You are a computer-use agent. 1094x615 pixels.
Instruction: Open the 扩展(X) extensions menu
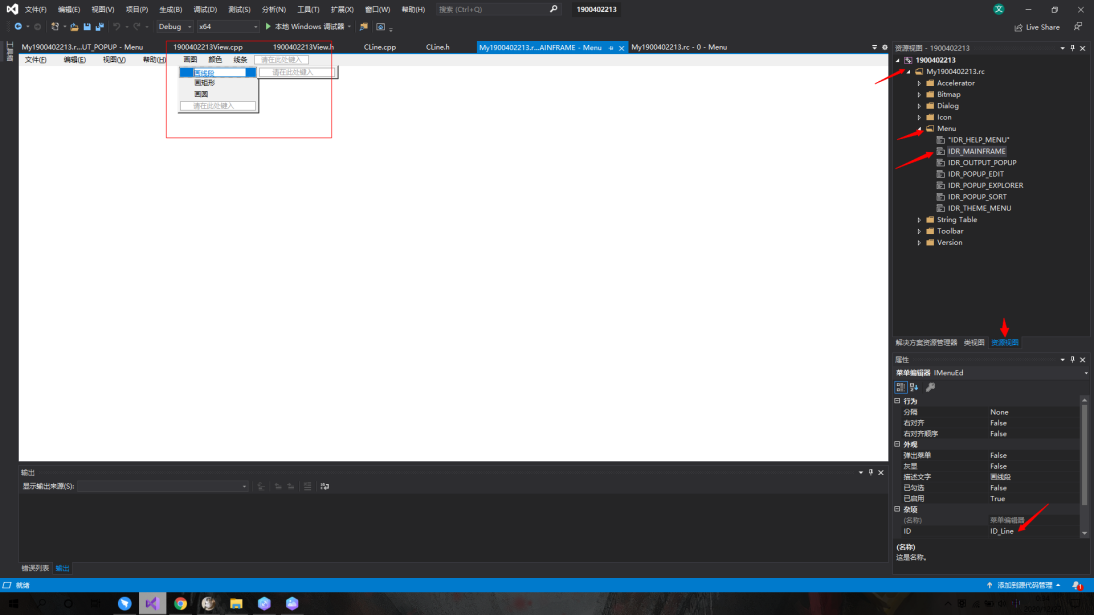click(x=342, y=10)
